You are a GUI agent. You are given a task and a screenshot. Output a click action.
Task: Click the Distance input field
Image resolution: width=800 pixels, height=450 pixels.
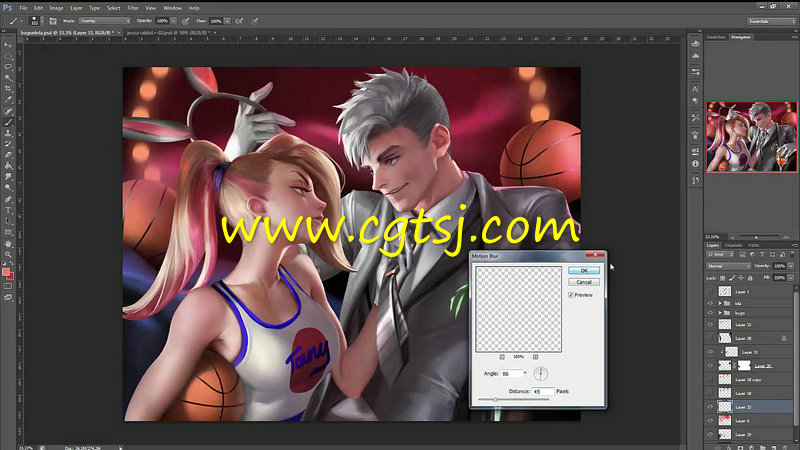pyautogui.click(x=543, y=391)
